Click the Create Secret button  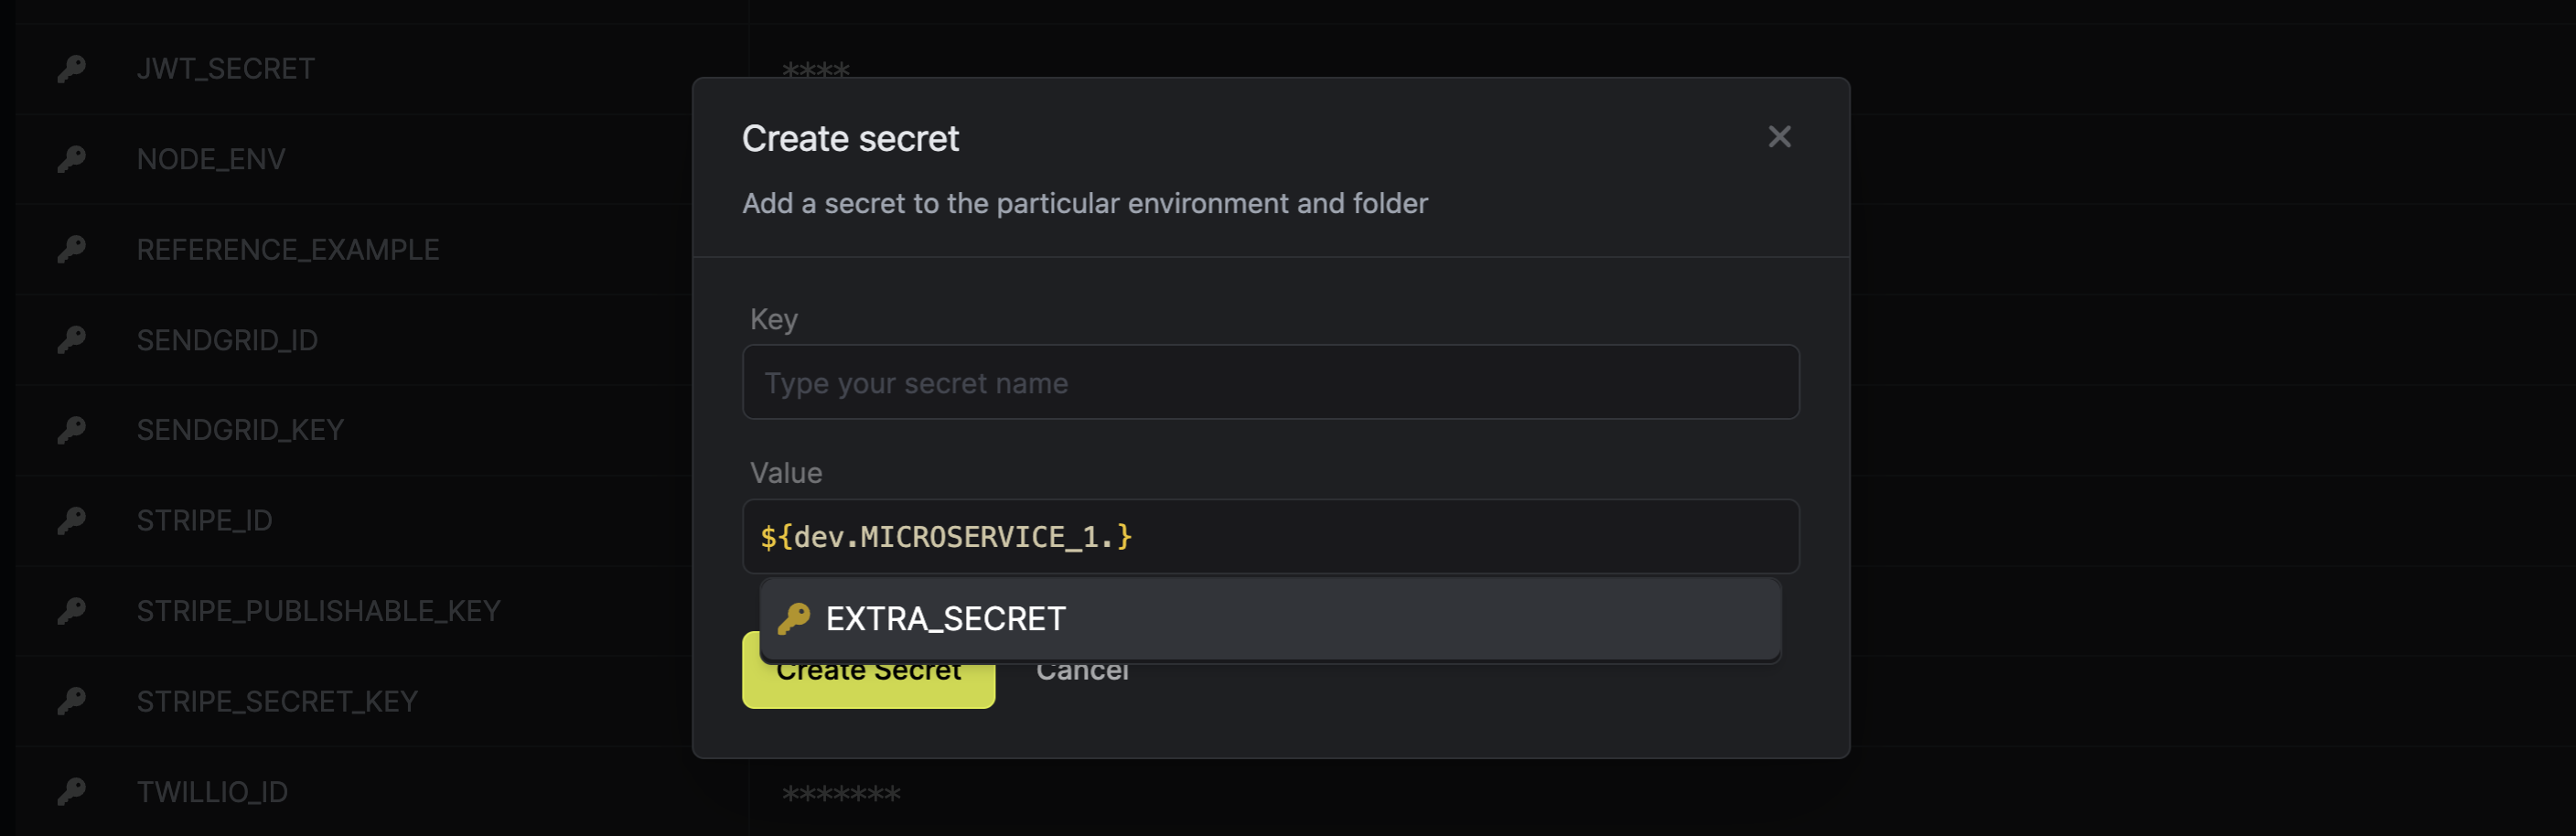coord(867,670)
